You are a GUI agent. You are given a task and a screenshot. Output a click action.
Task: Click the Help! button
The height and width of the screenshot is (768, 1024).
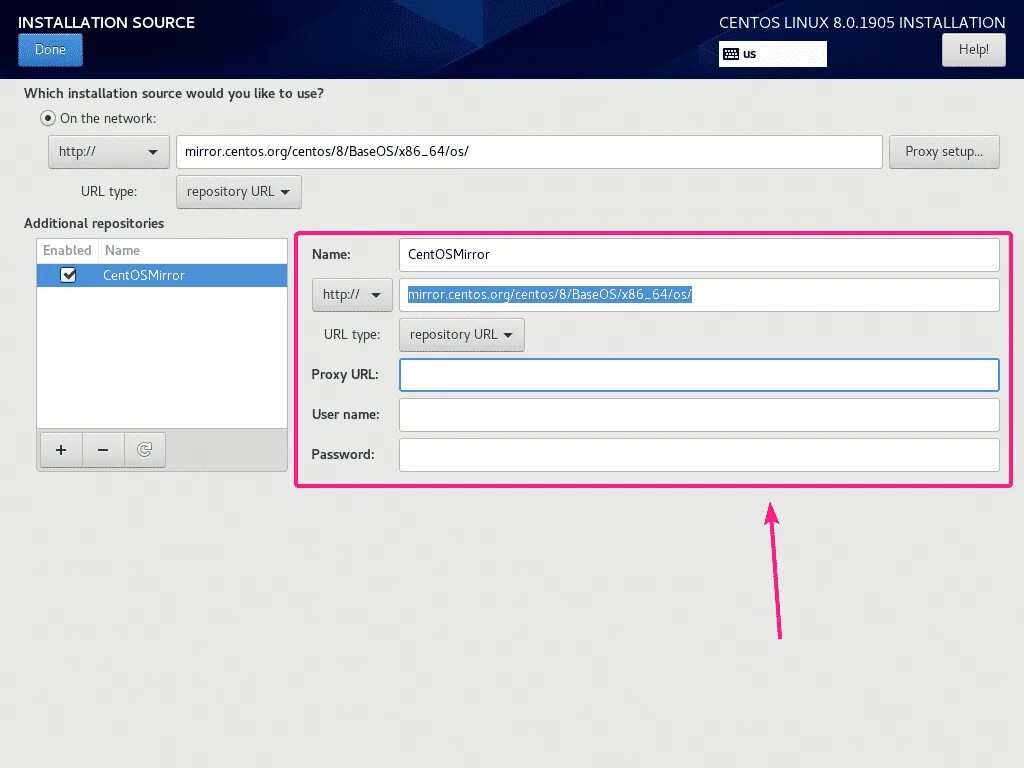(973, 49)
